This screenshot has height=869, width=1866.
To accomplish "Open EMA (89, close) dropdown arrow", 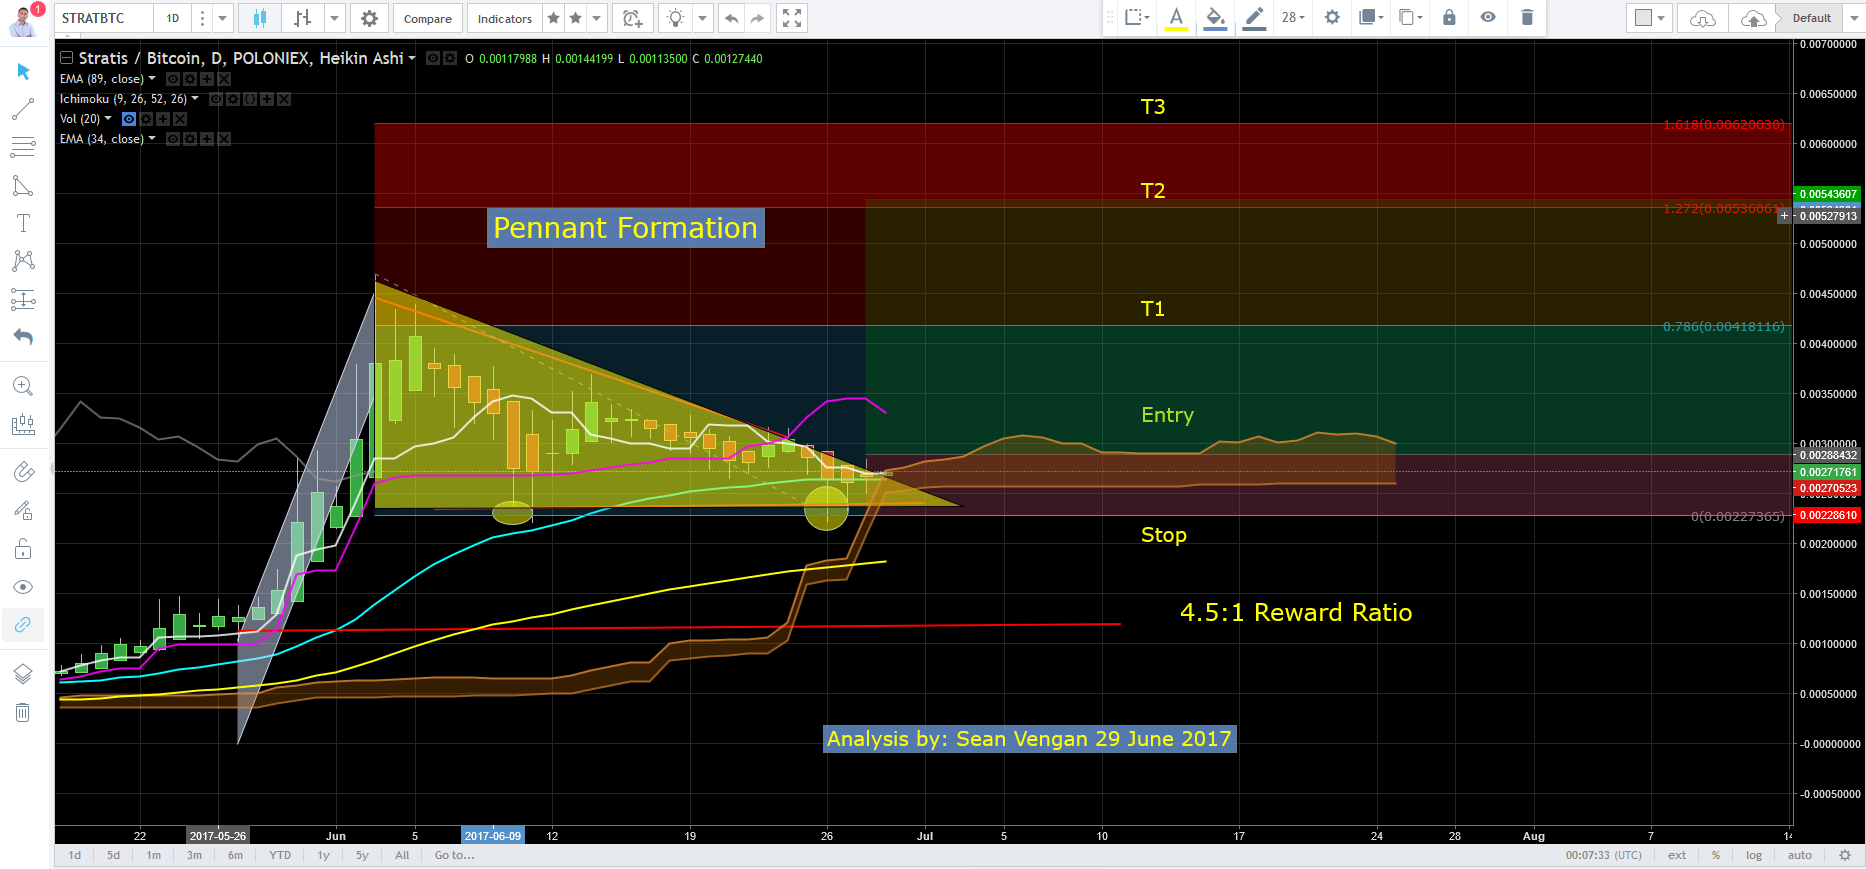I will pyautogui.click(x=152, y=79).
